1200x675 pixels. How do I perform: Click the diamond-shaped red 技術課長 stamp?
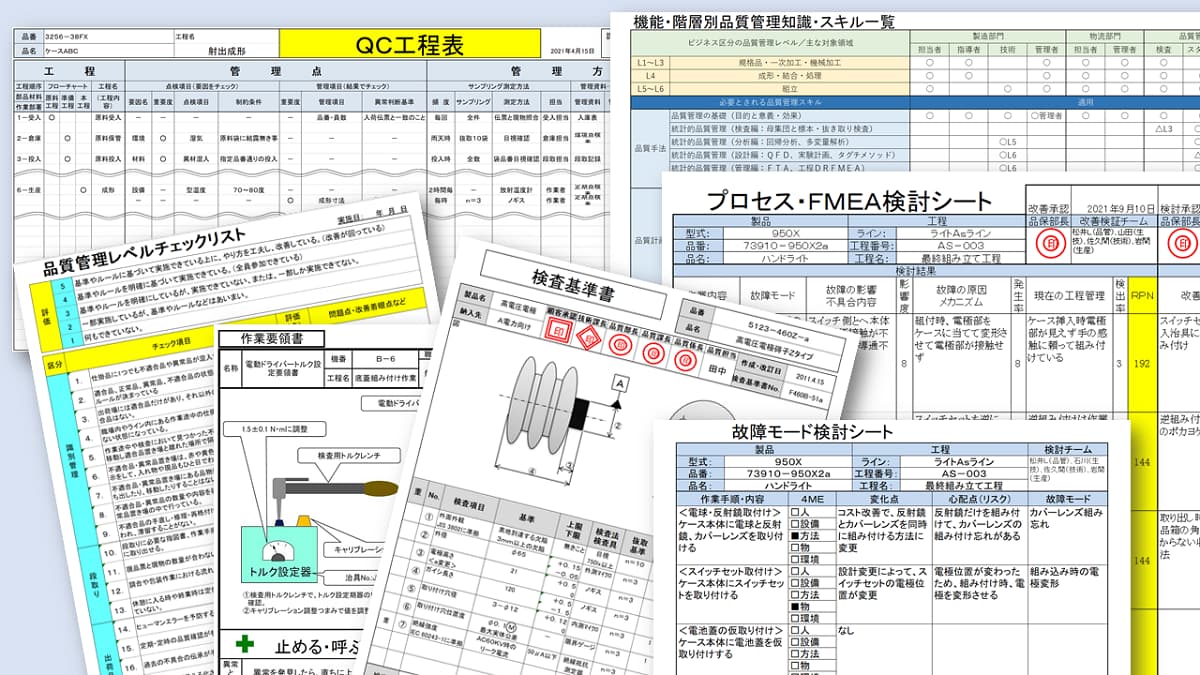(x=589, y=340)
